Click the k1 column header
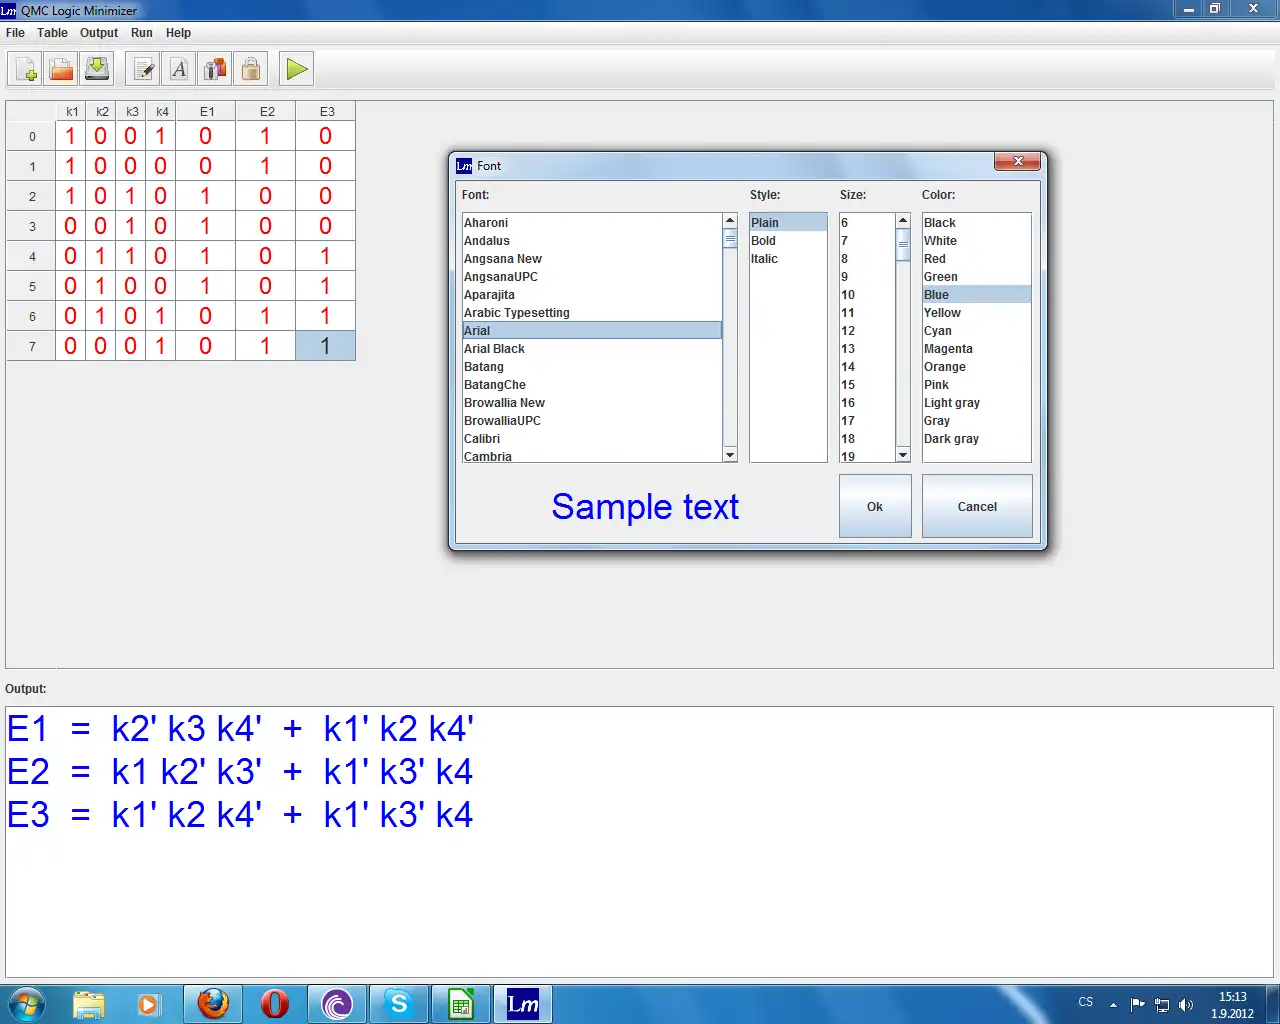The image size is (1280, 1024). point(71,112)
